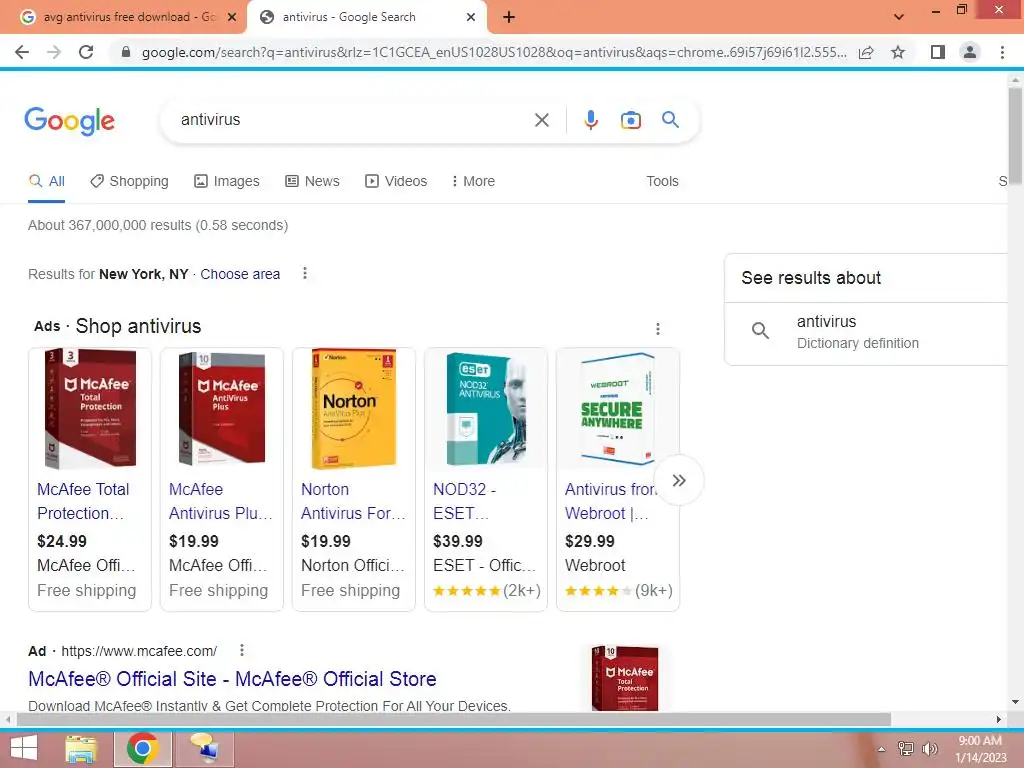Screen dimensions: 1024x768
Task: Click the $24.99 price of McAfee Total Protection
Action: [62, 541]
